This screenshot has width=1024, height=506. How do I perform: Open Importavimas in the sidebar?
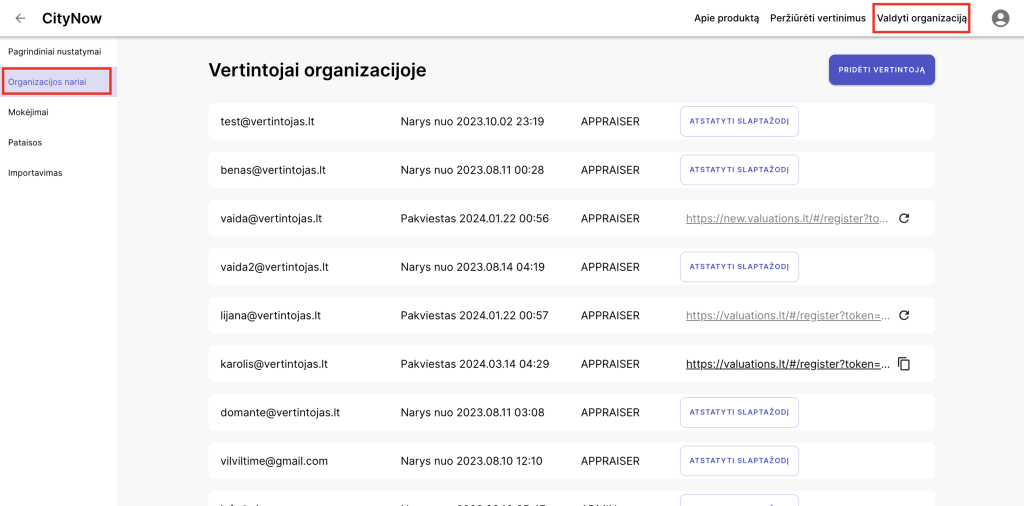[35, 173]
